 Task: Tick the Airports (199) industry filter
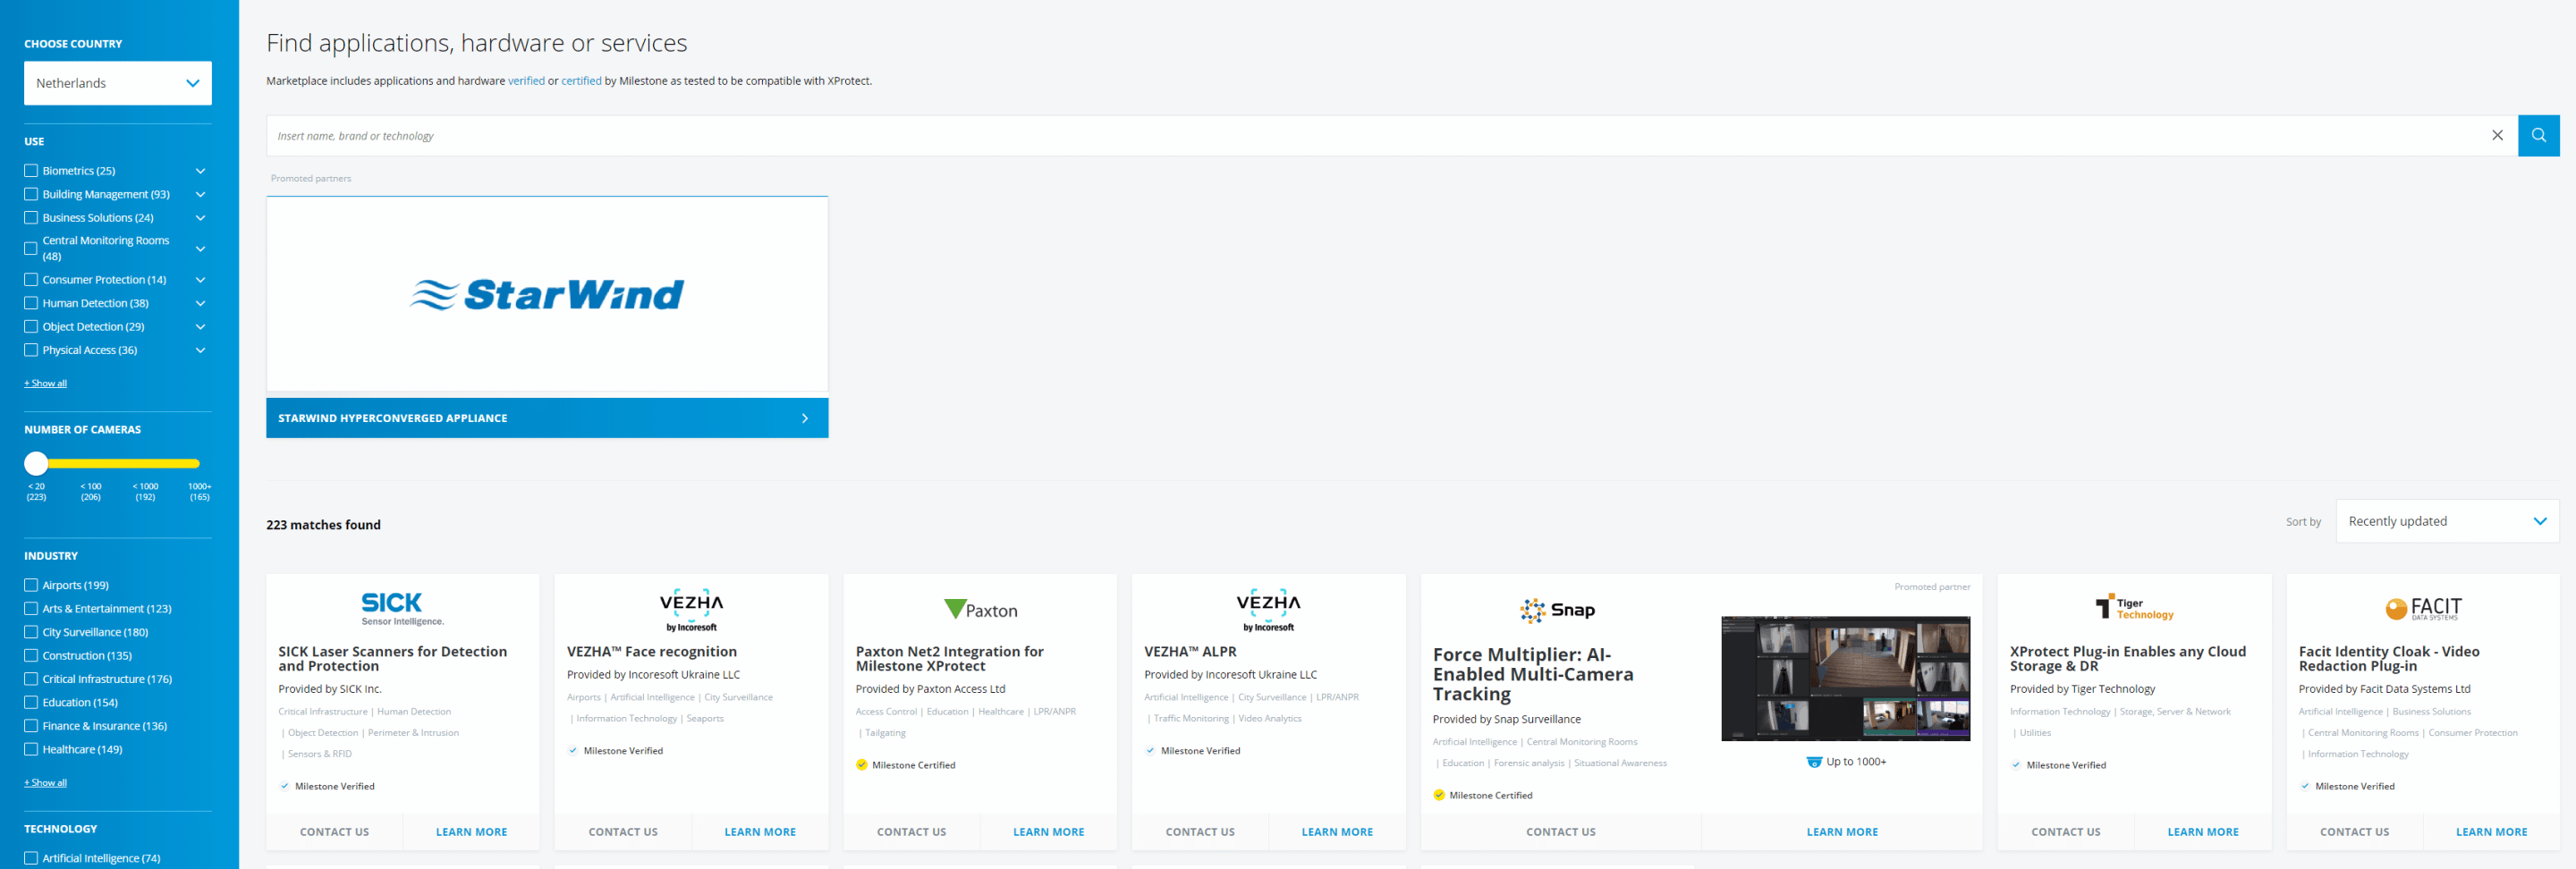31,585
